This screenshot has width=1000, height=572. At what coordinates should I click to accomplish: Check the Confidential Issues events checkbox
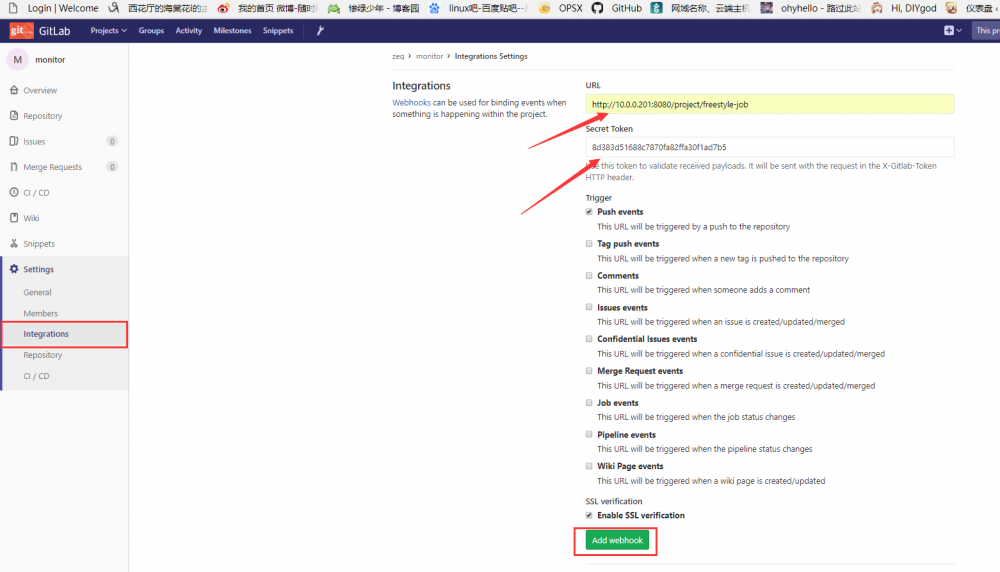click(589, 339)
